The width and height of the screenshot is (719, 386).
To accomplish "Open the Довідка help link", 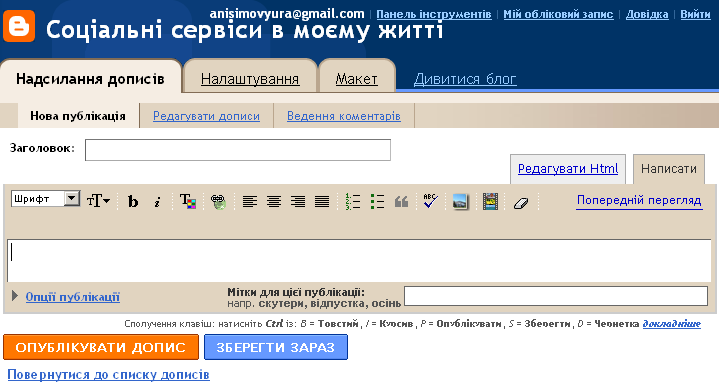I will coord(647,14).
